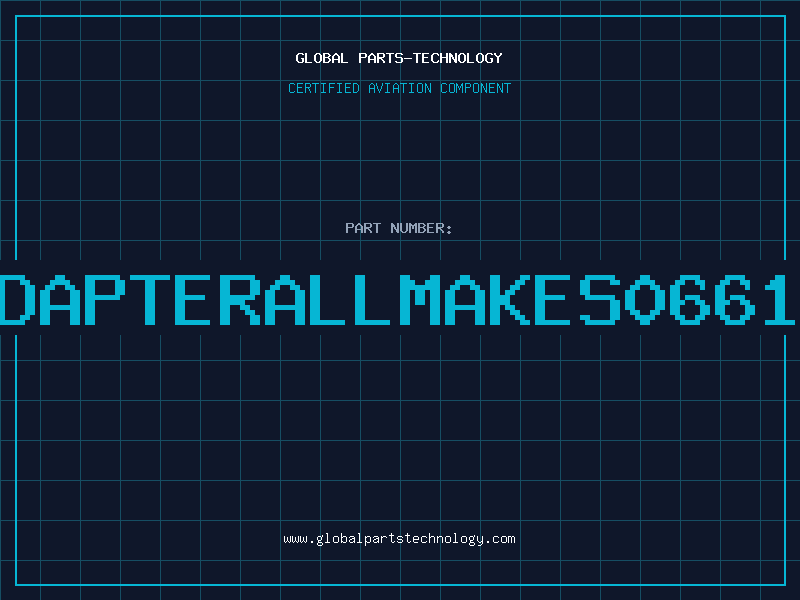Click the final digit 1 in the part number
Screen dimensions: 800x600
click(x=780, y=300)
